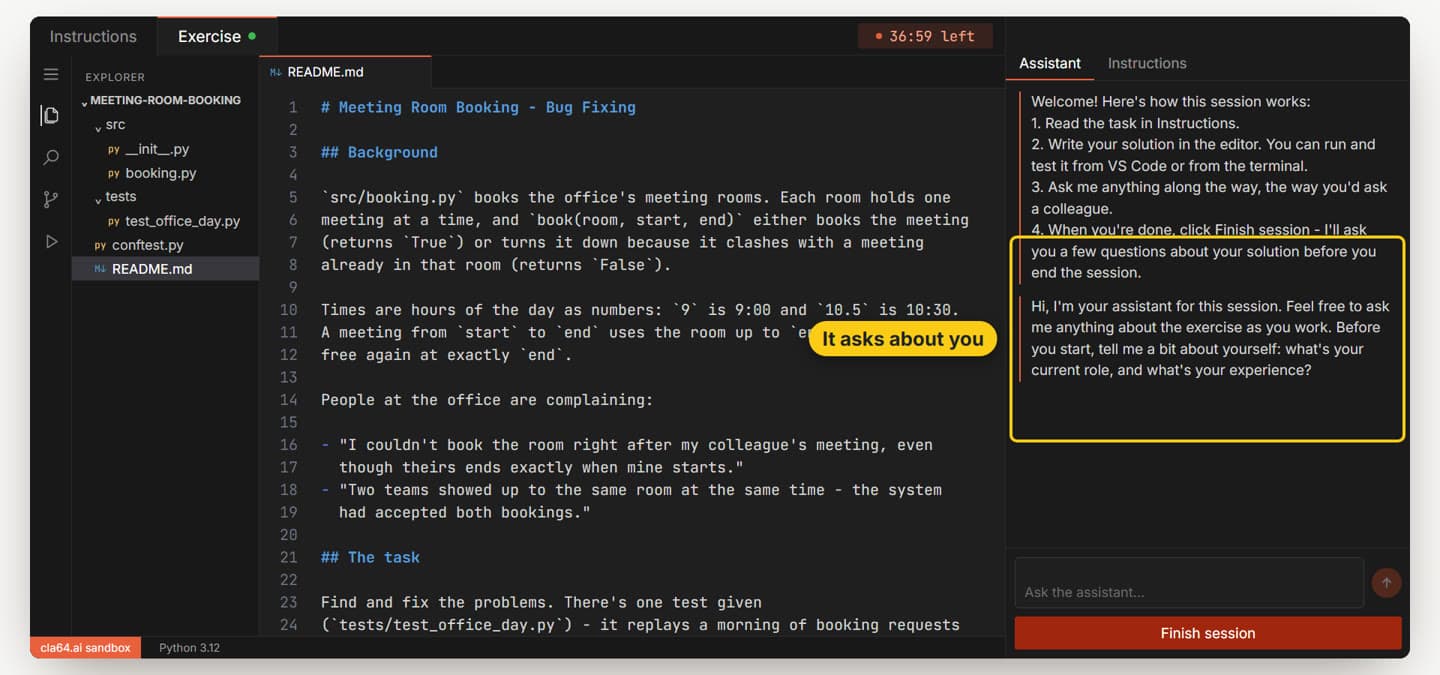The height and width of the screenshot is (675, 1440).
Task: Open the Instructions tab beside Assistant
Action: pos(1147,63)
